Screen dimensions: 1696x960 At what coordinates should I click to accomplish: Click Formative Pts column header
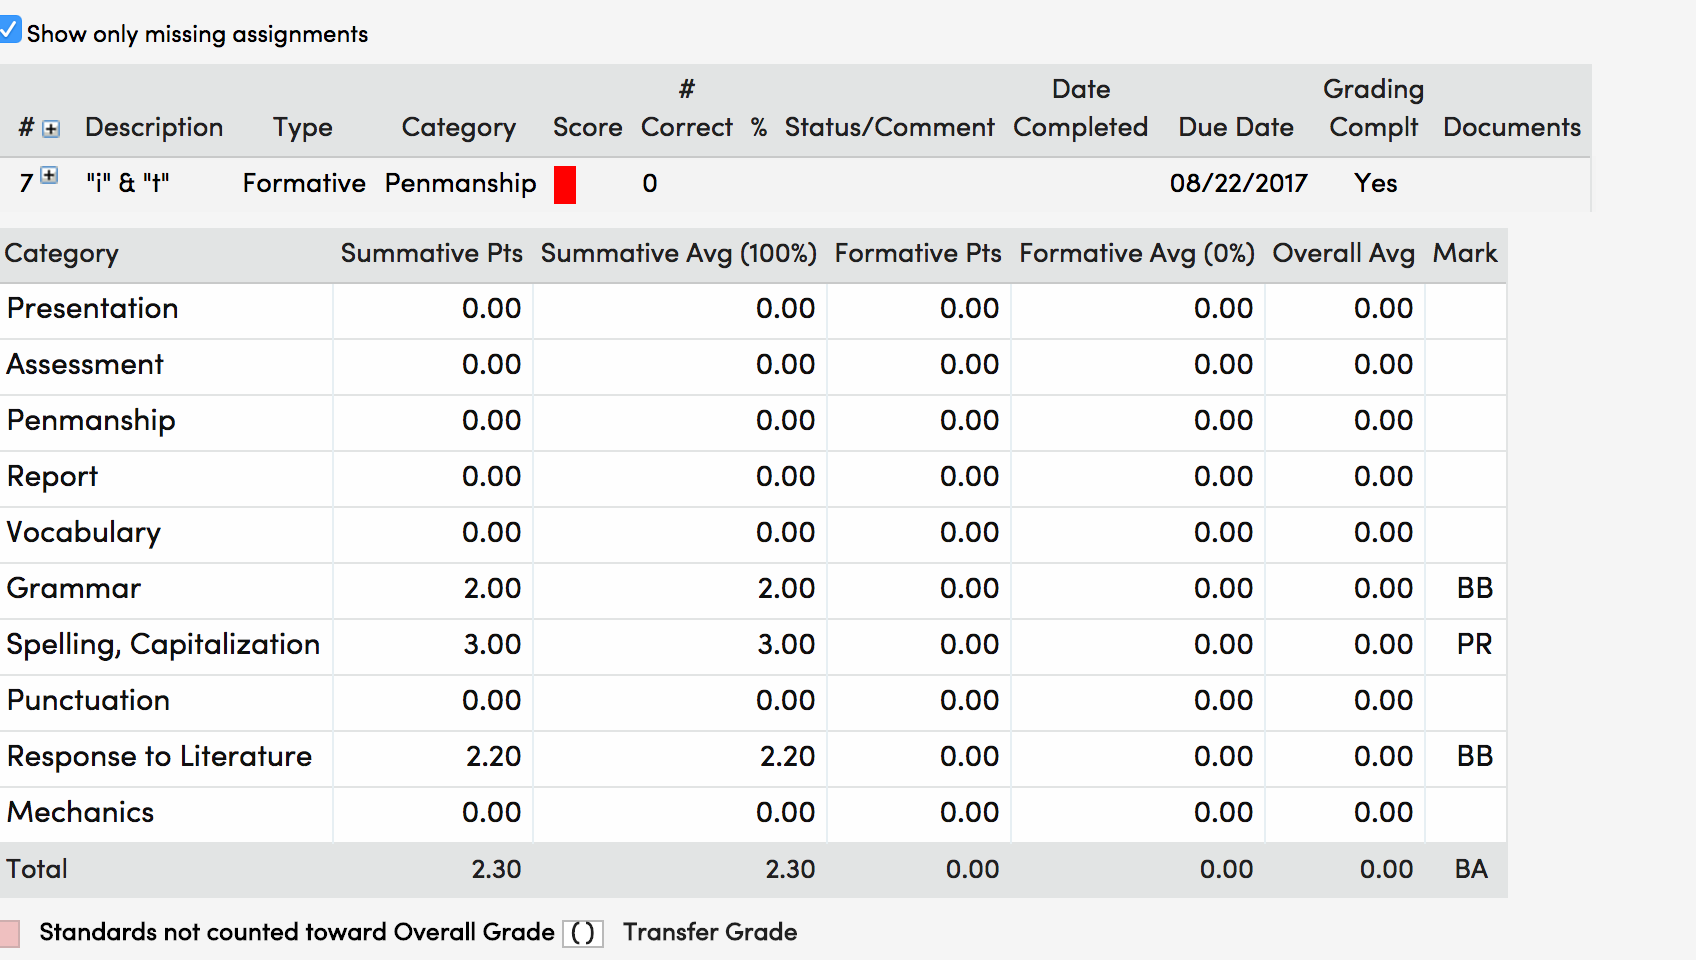coord(918,253)
